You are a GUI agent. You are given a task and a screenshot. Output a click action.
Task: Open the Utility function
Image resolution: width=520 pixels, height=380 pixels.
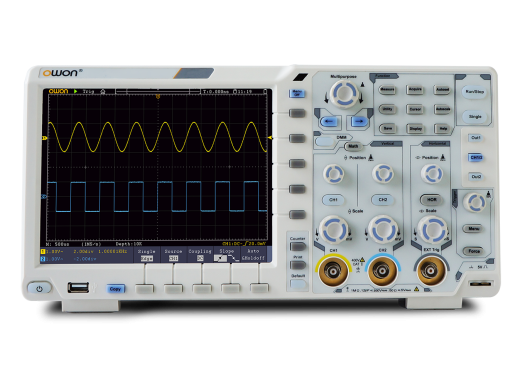(387, 109)
